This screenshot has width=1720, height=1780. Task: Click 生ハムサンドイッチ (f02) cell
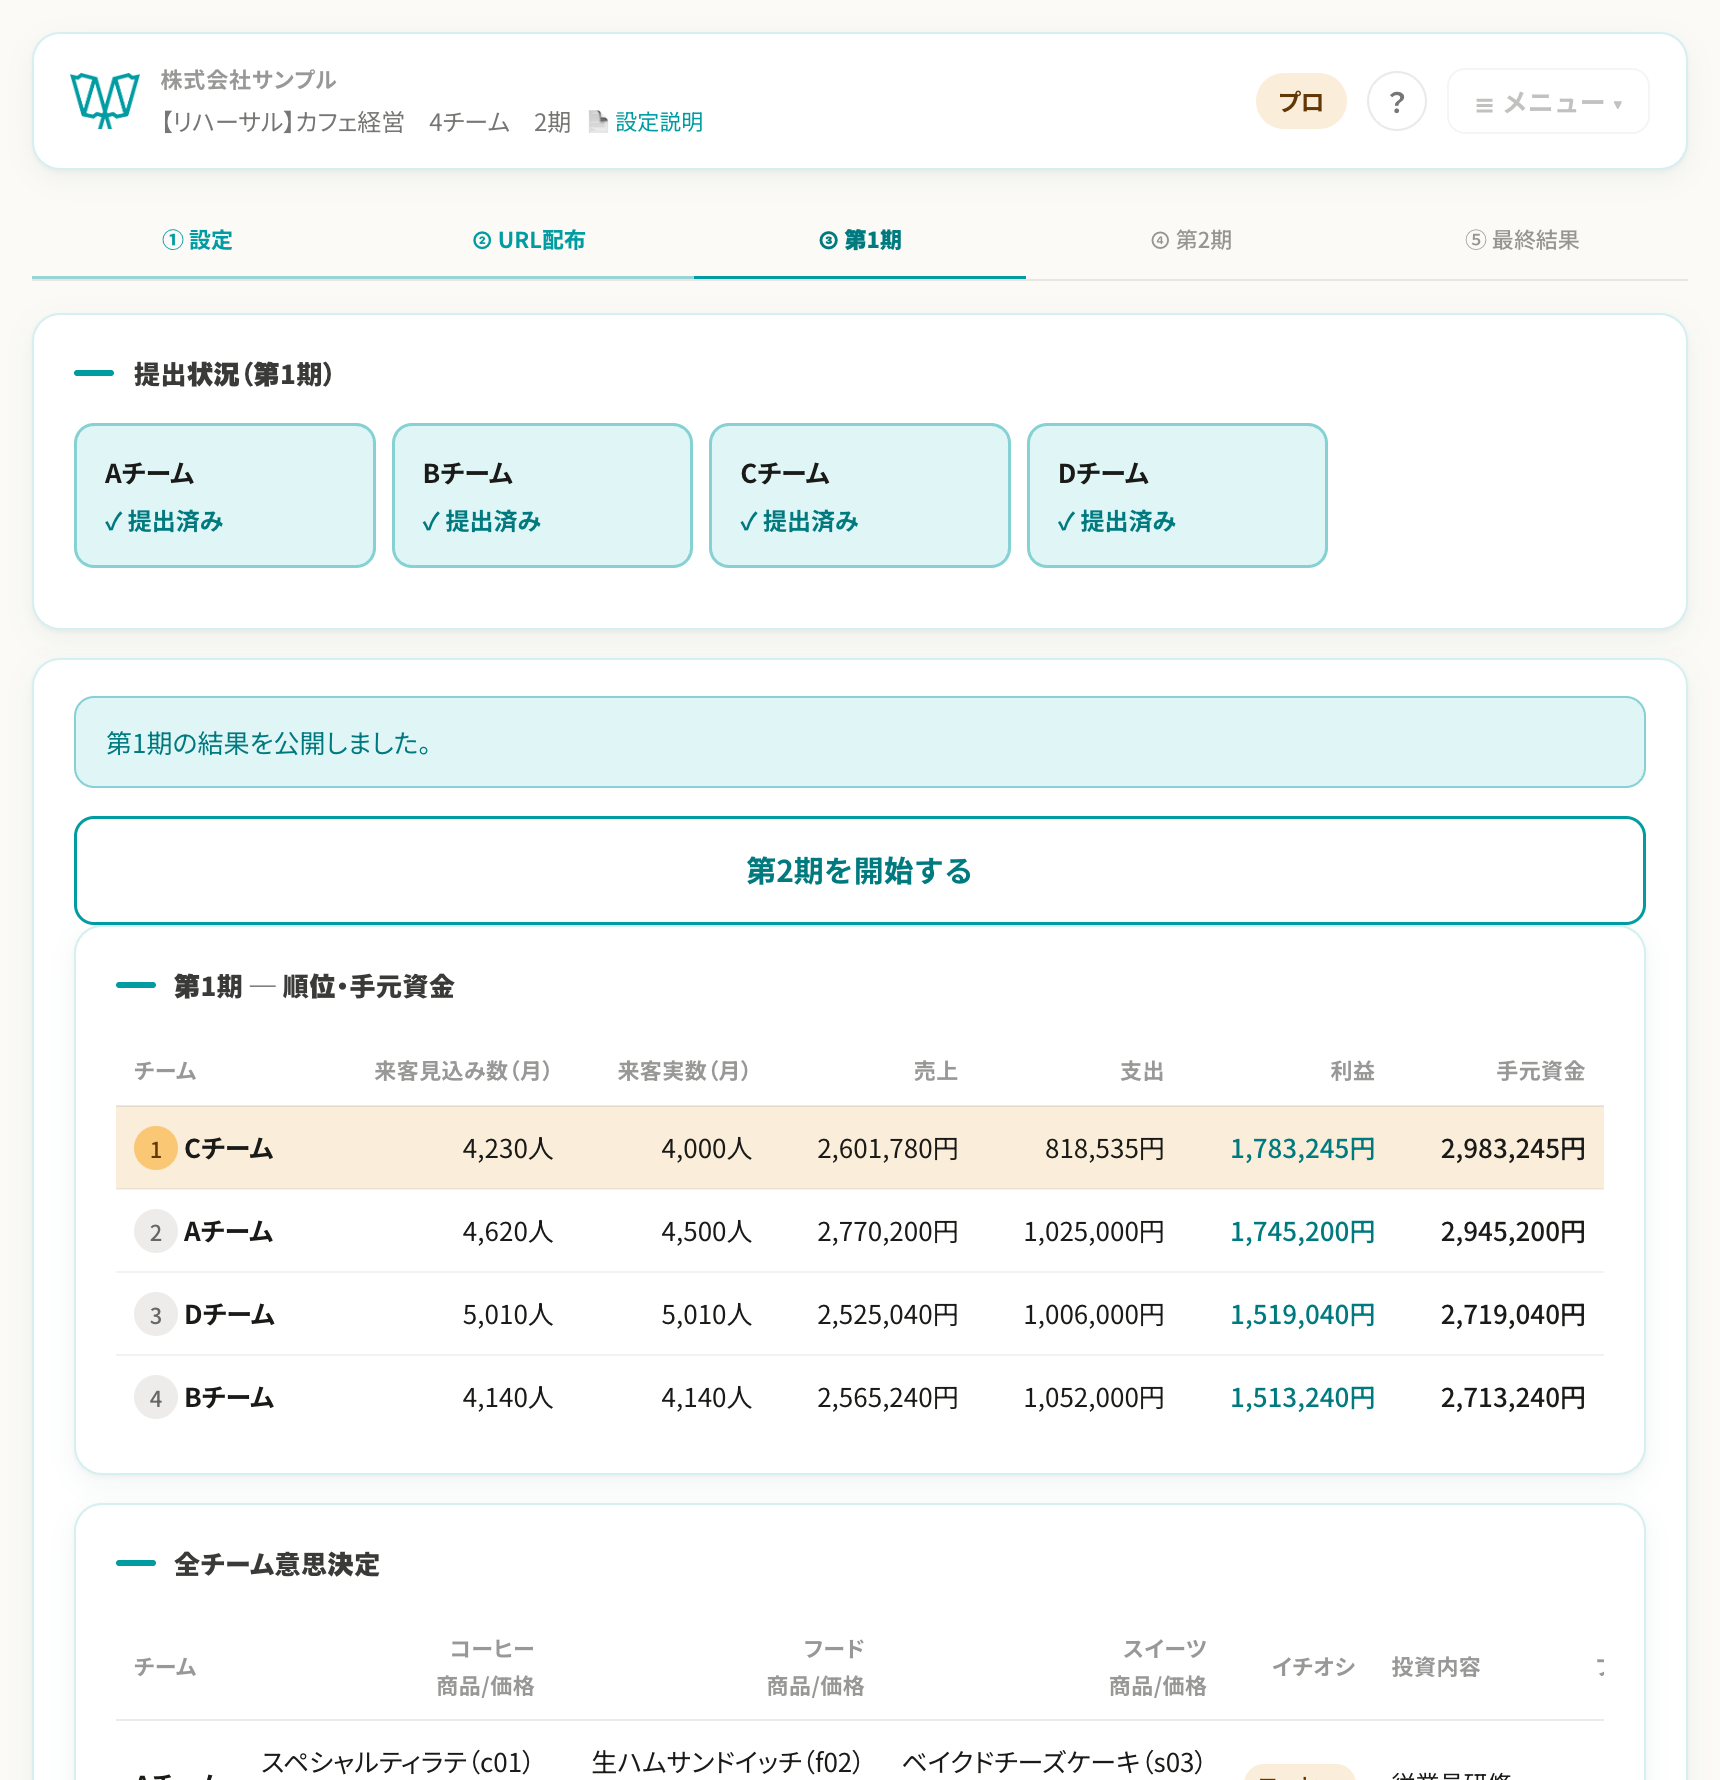[x=727, y=1761]
